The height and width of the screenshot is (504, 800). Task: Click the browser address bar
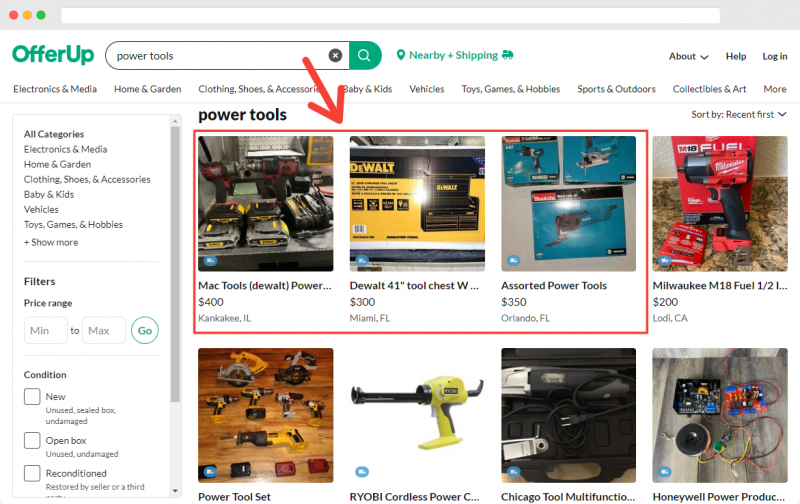(390, 15)
